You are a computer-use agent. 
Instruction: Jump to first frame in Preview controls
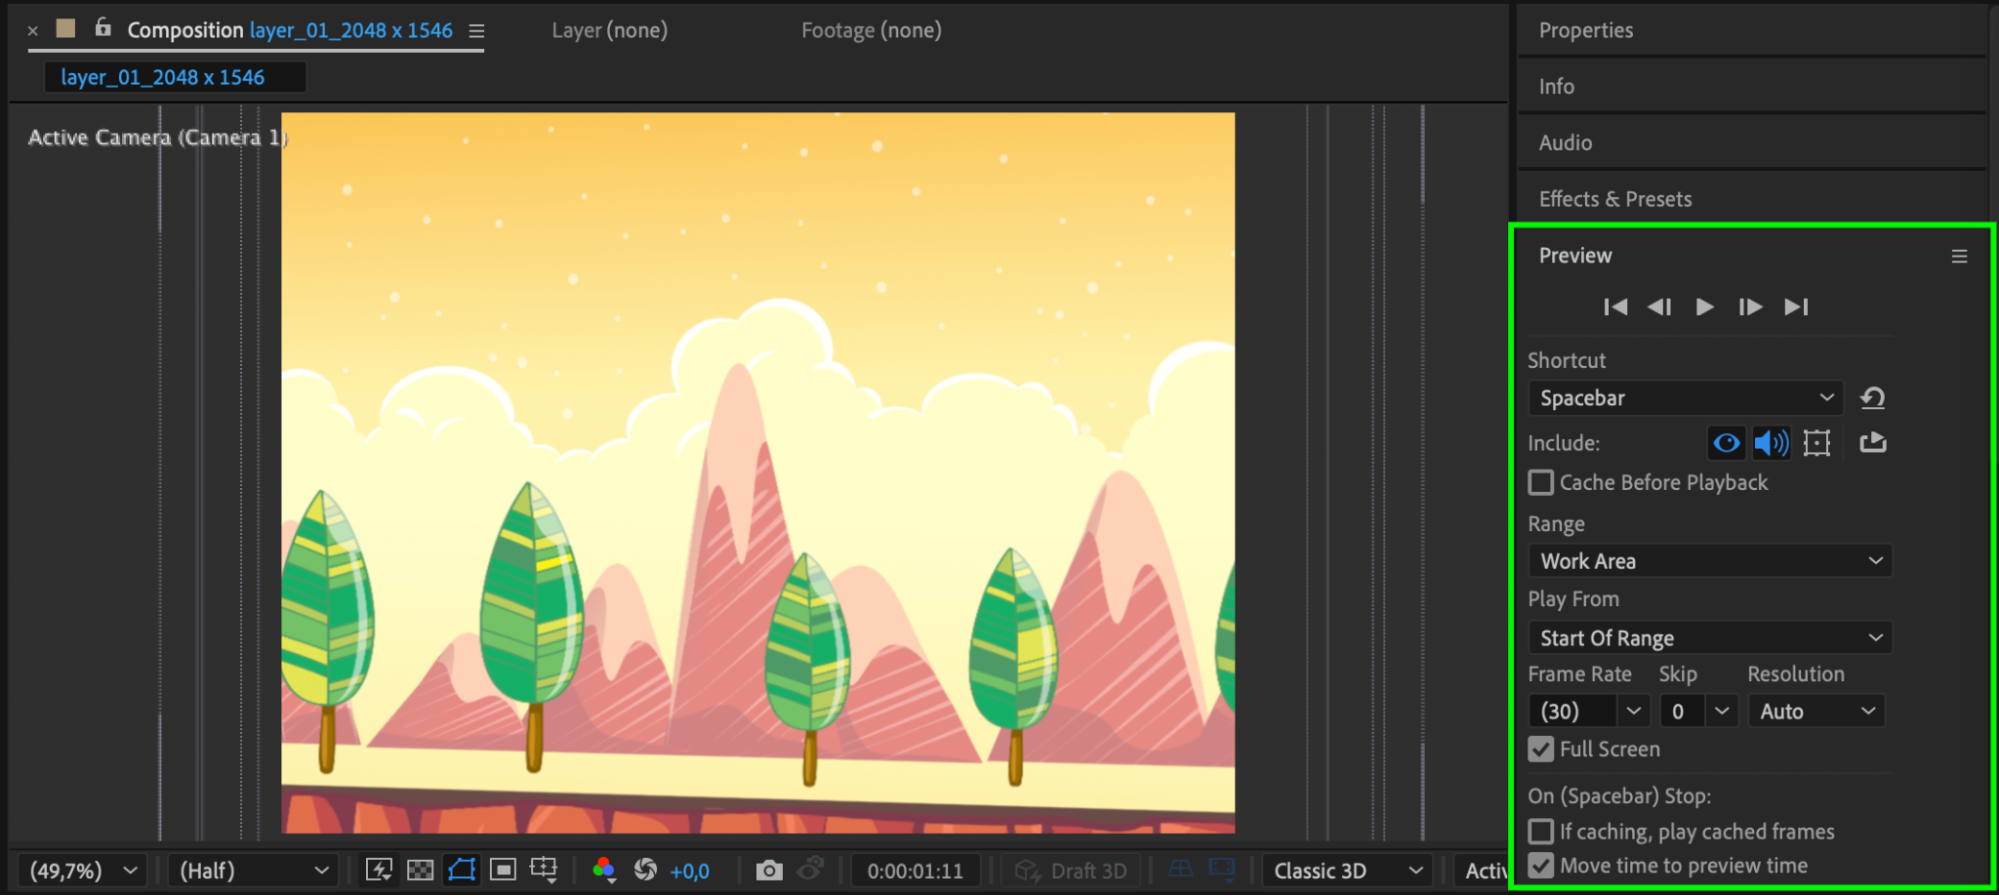pos(1615,307)
